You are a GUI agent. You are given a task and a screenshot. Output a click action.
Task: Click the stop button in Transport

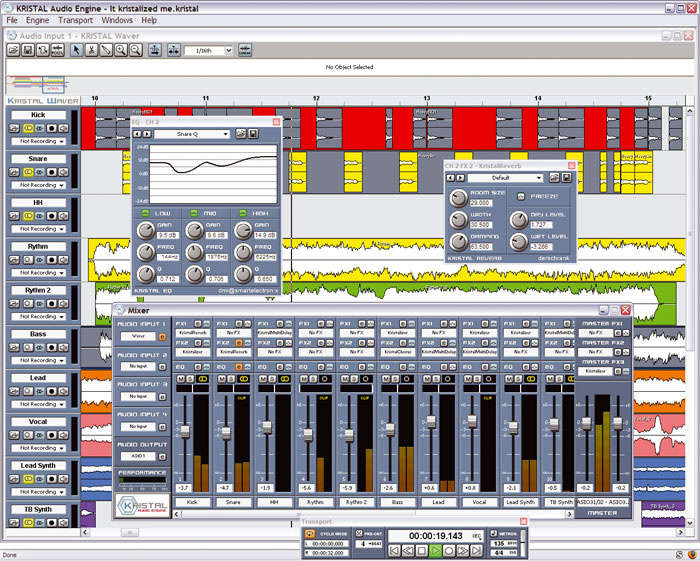[421, 550]
